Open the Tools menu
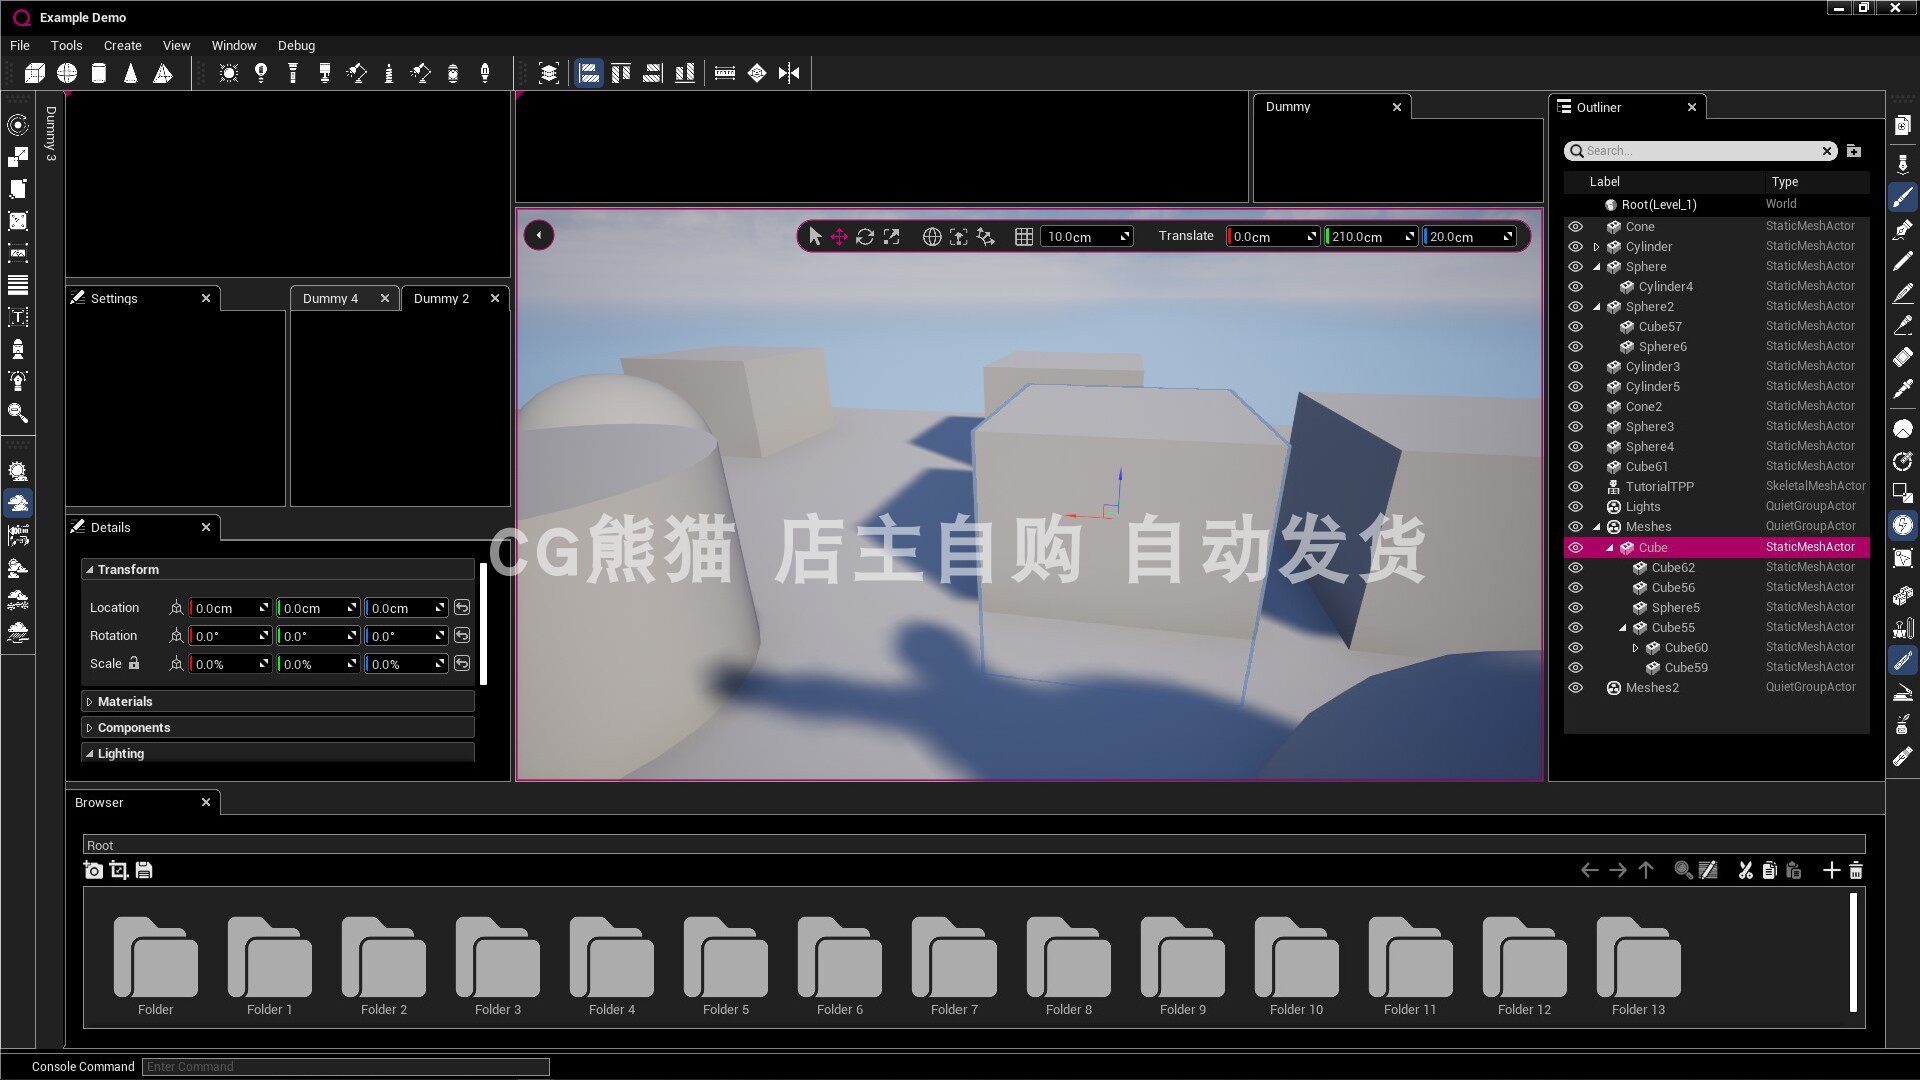Viewport: 1920px width, 1080px height. tap(66, 45)
